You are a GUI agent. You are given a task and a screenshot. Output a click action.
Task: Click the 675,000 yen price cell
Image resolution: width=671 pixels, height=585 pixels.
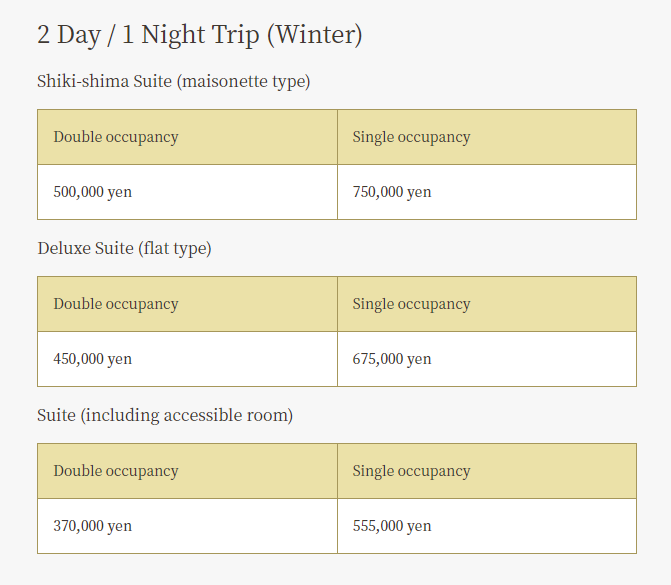(392, 359)
